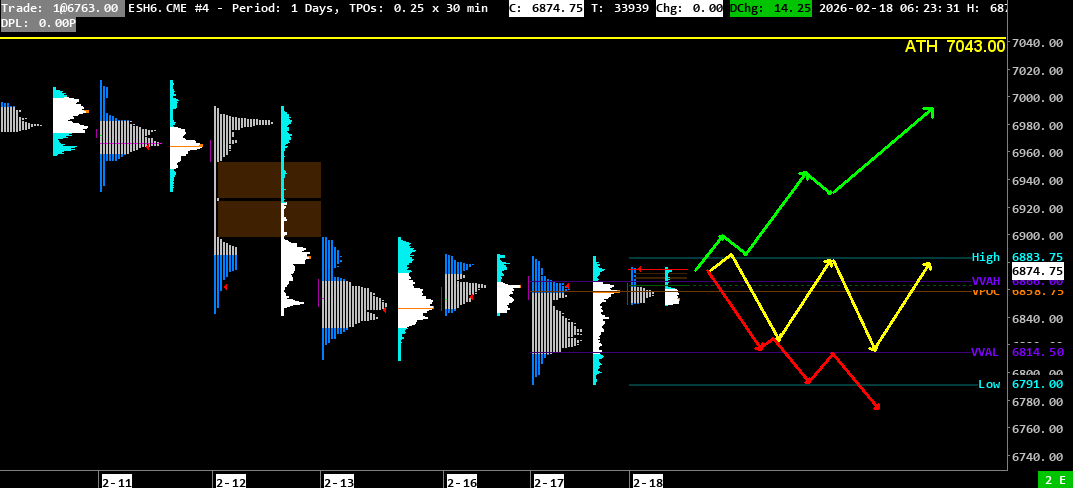Click the 2-18 date label

[x=647, y=482]
